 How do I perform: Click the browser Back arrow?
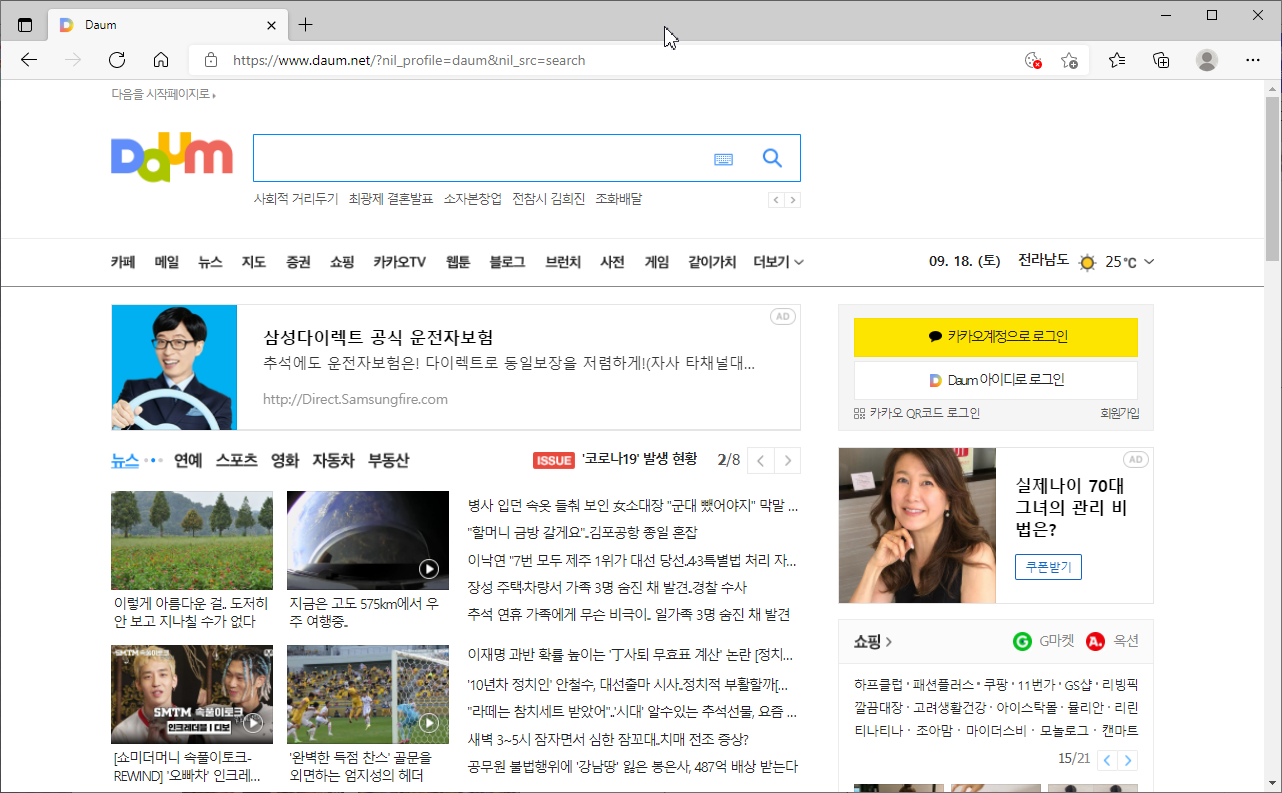click(29, 60)
